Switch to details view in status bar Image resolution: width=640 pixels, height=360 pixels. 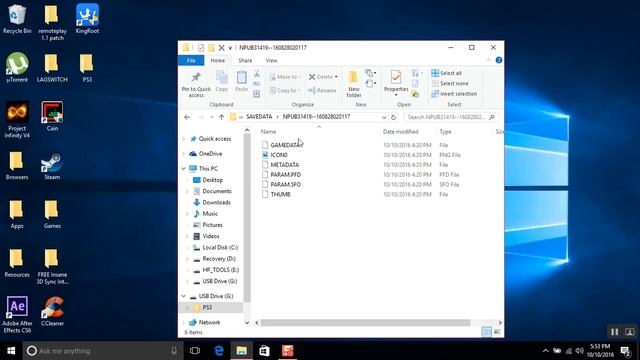click(486, 332)
